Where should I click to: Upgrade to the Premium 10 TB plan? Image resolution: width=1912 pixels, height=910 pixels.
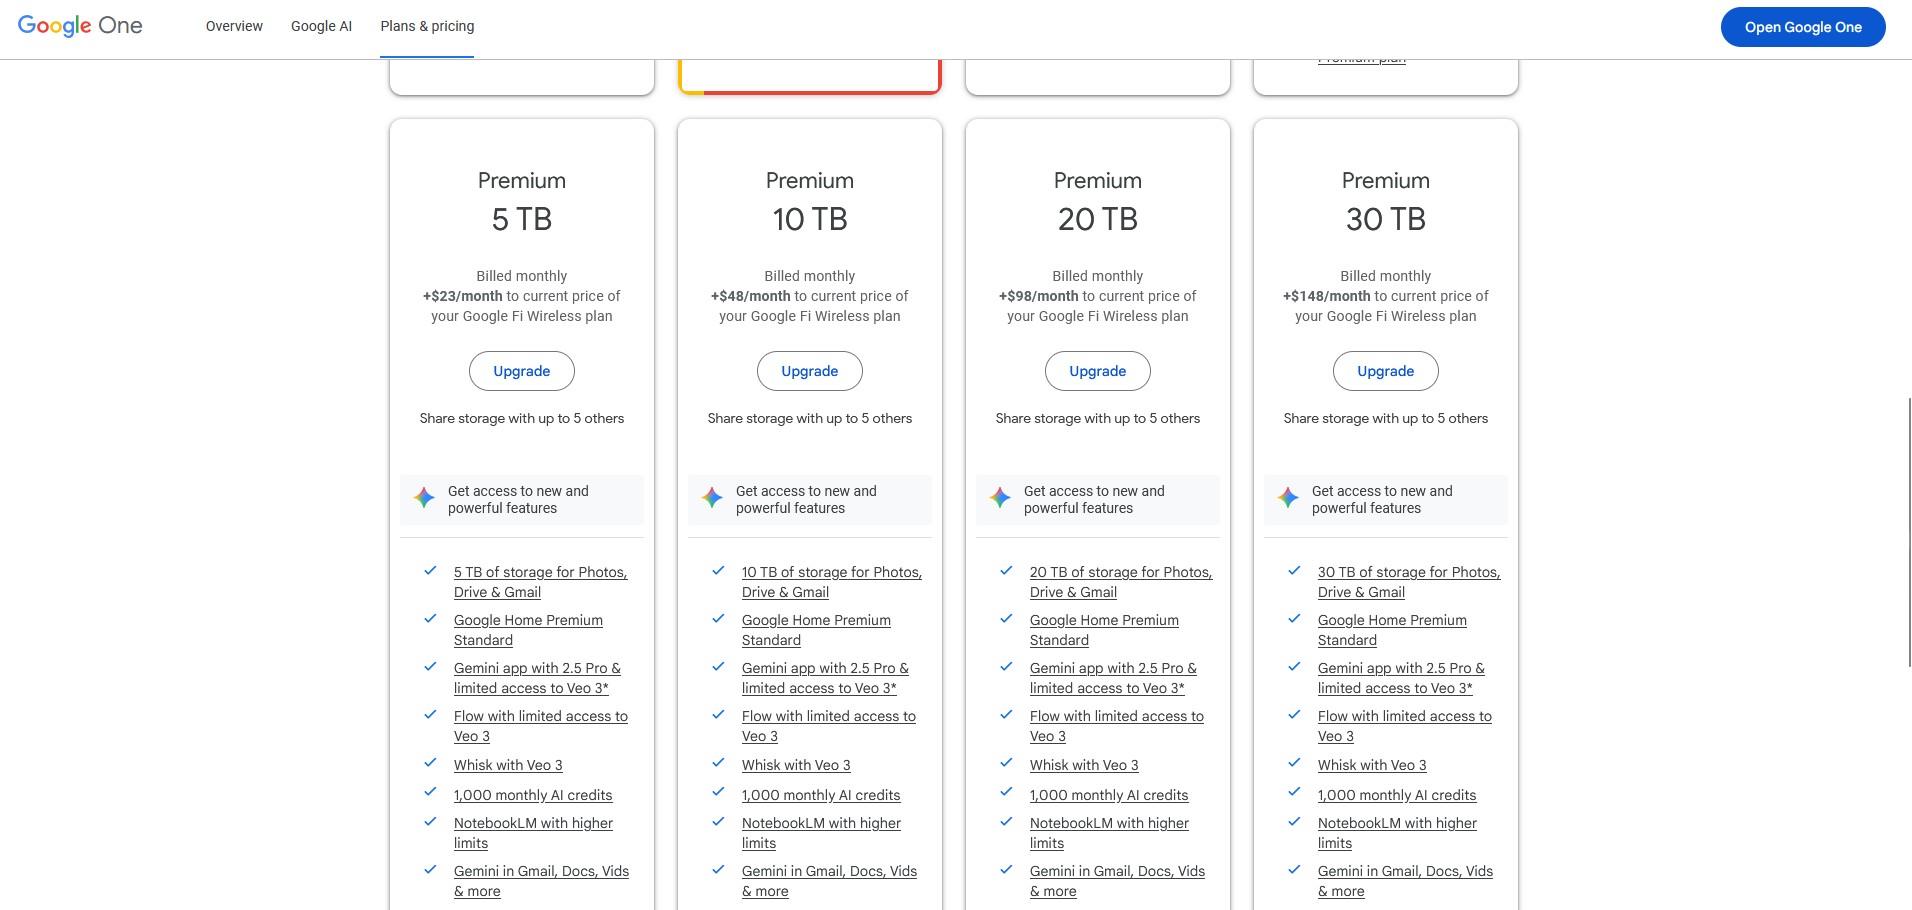point(809,371)
